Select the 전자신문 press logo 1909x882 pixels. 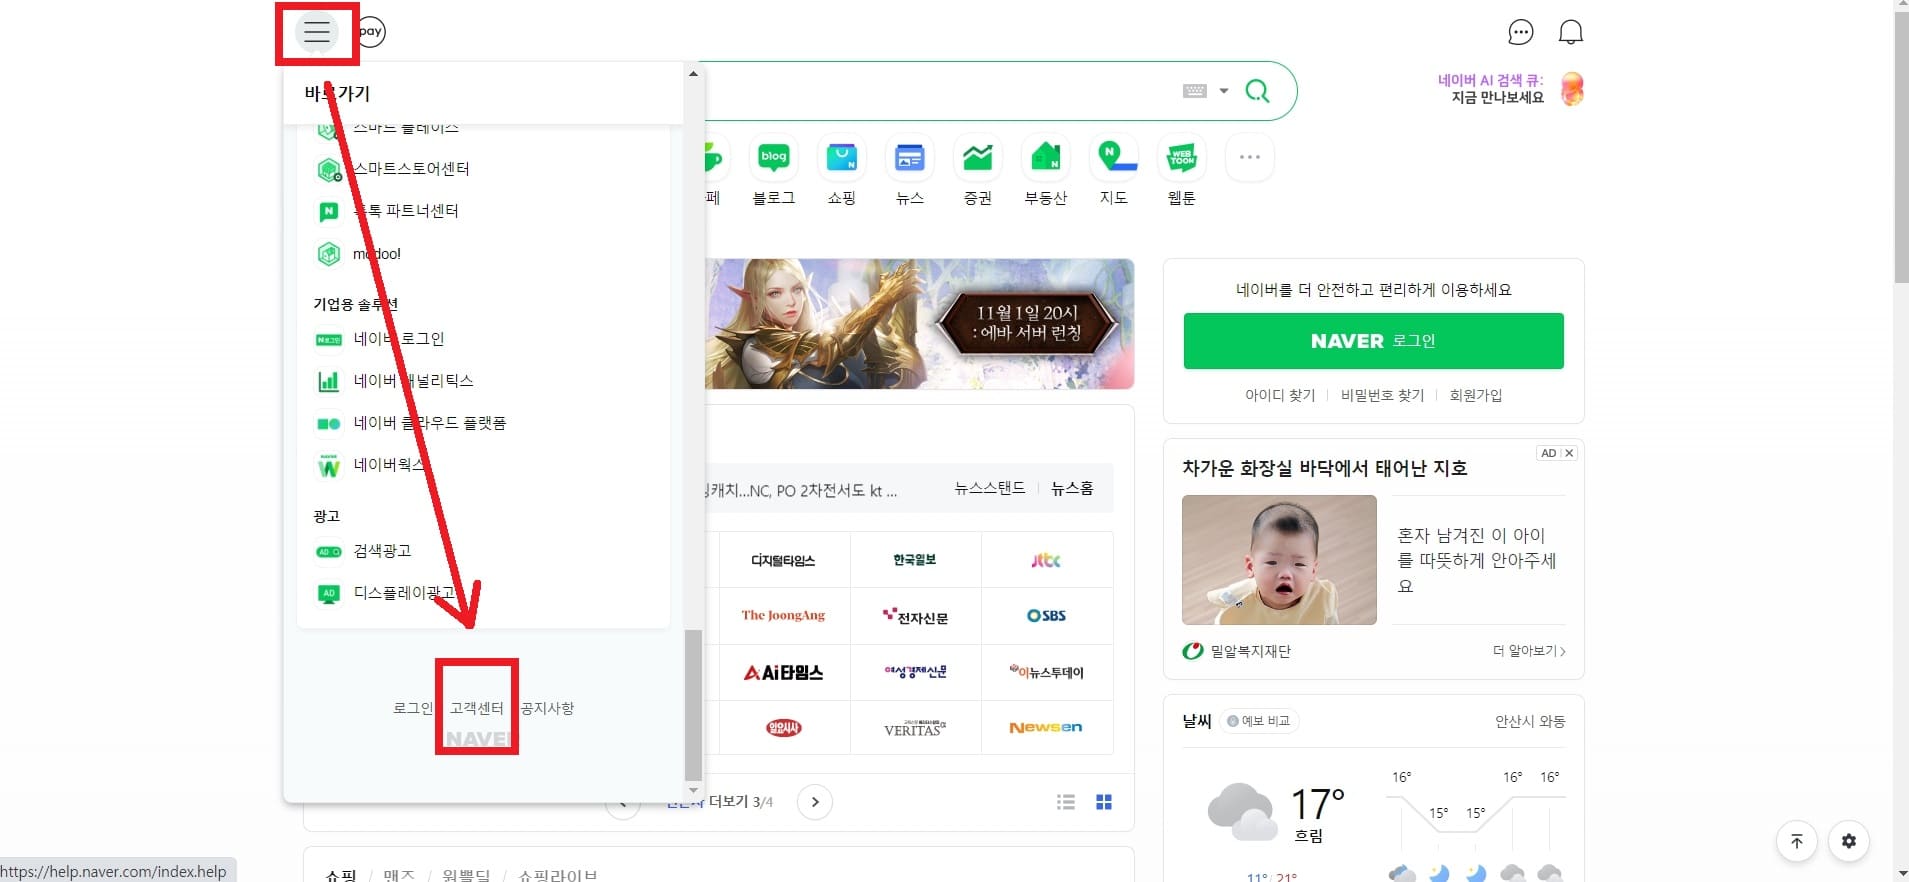click(915, 616)
